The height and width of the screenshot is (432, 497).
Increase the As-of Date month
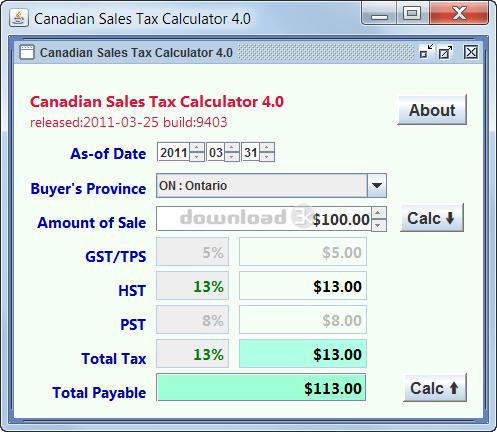tap(232, 147)
